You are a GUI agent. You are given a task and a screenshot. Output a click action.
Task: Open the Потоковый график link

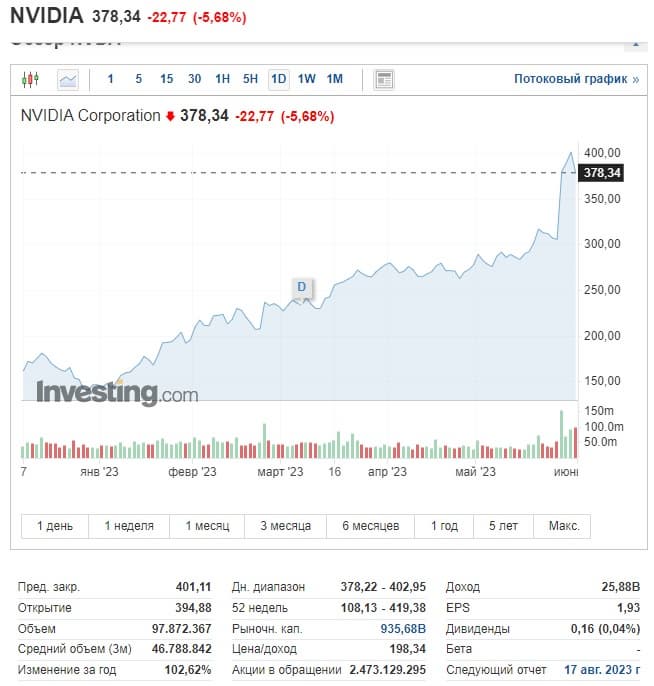click(x=576, y=79)
